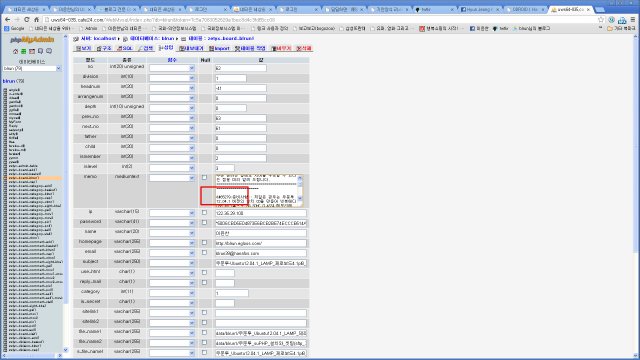
Task: Open the browser home page icon
Action: [x=36, y=20]
